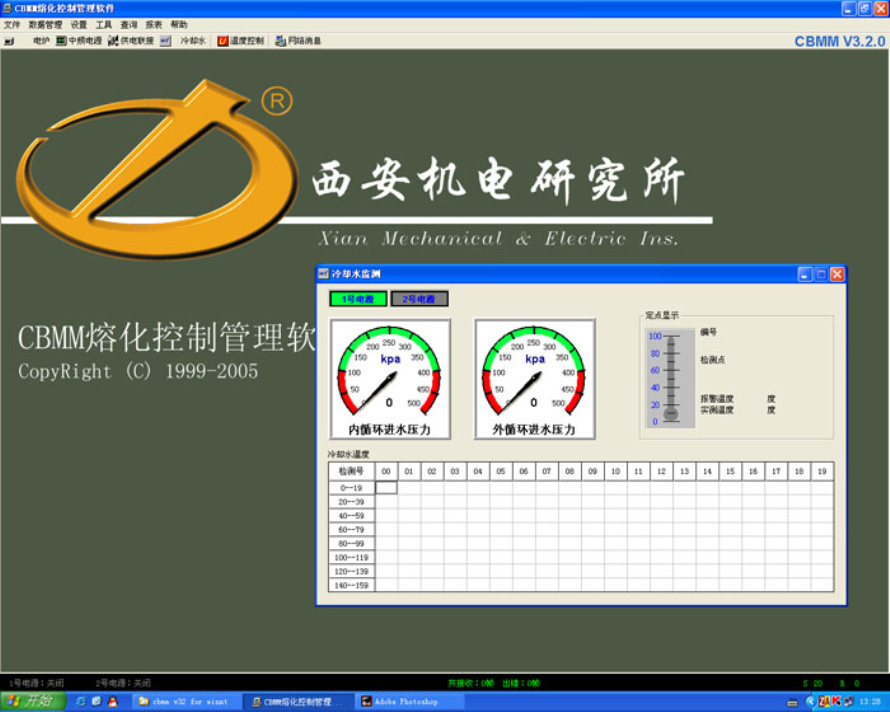
Task: Click the 140--159 row header
Action: (x=351, y=585)
